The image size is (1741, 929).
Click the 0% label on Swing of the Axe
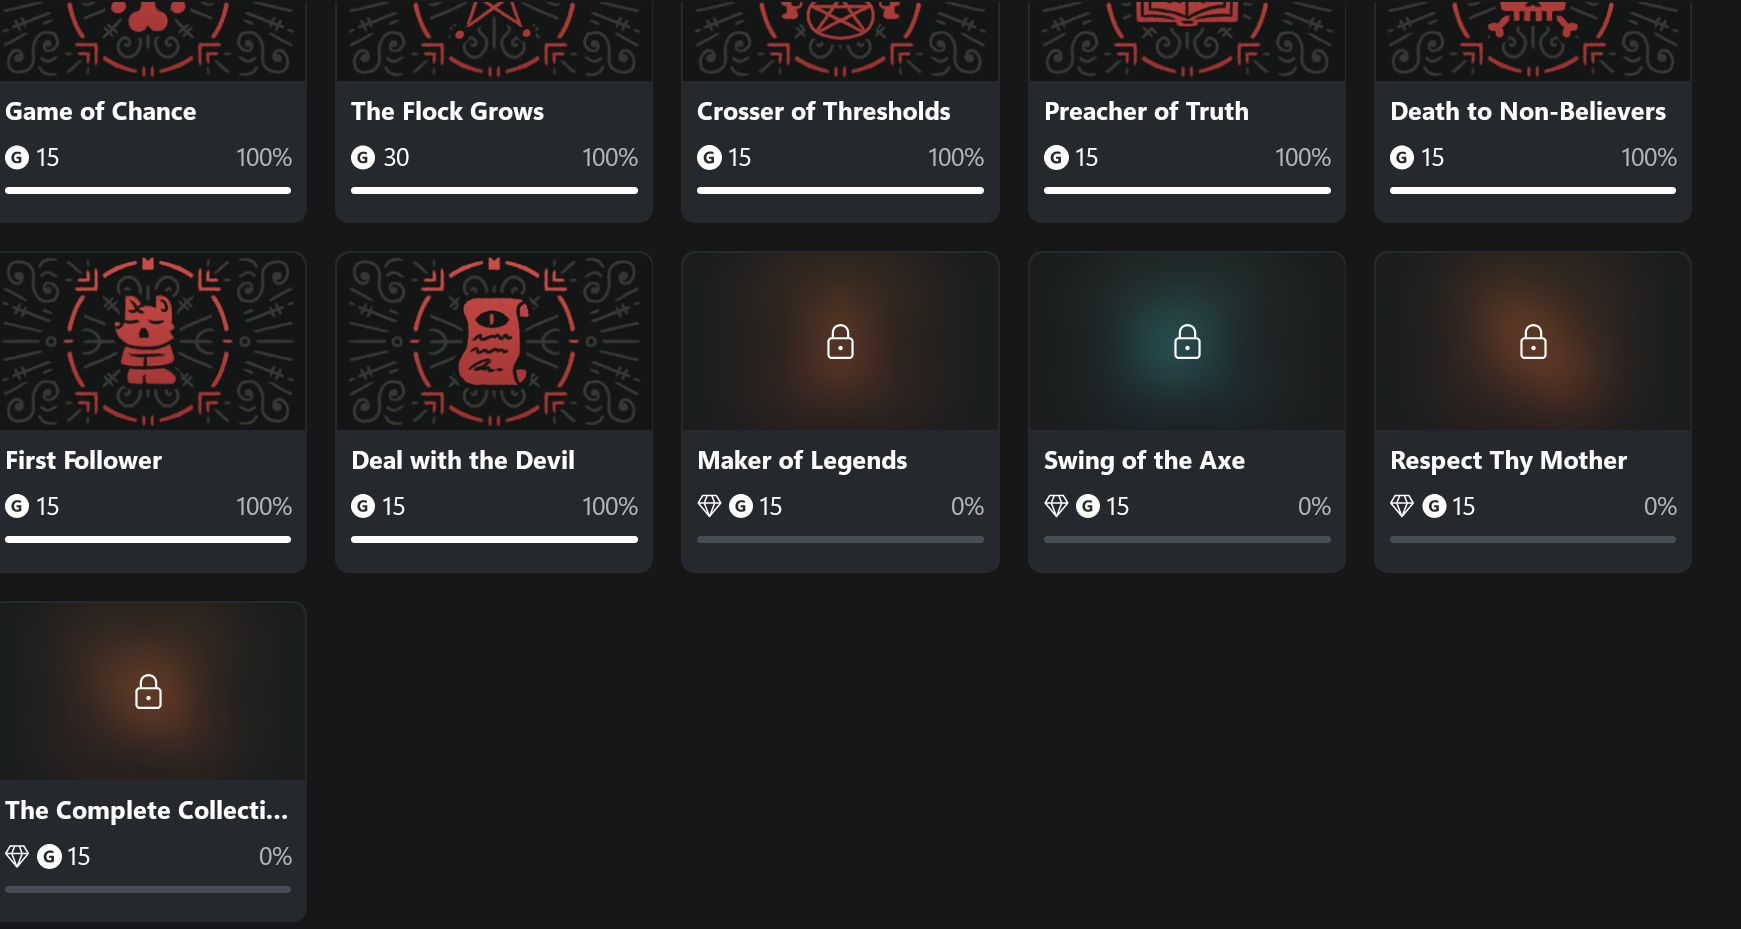click(x=1314, y=506)
